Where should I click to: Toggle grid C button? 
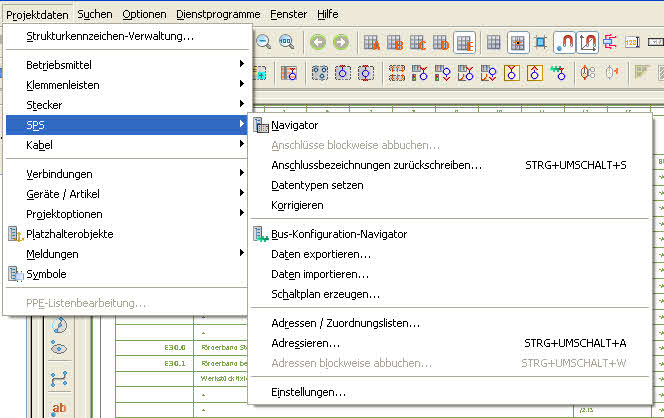pyautogui.click(x=418, y=43)
